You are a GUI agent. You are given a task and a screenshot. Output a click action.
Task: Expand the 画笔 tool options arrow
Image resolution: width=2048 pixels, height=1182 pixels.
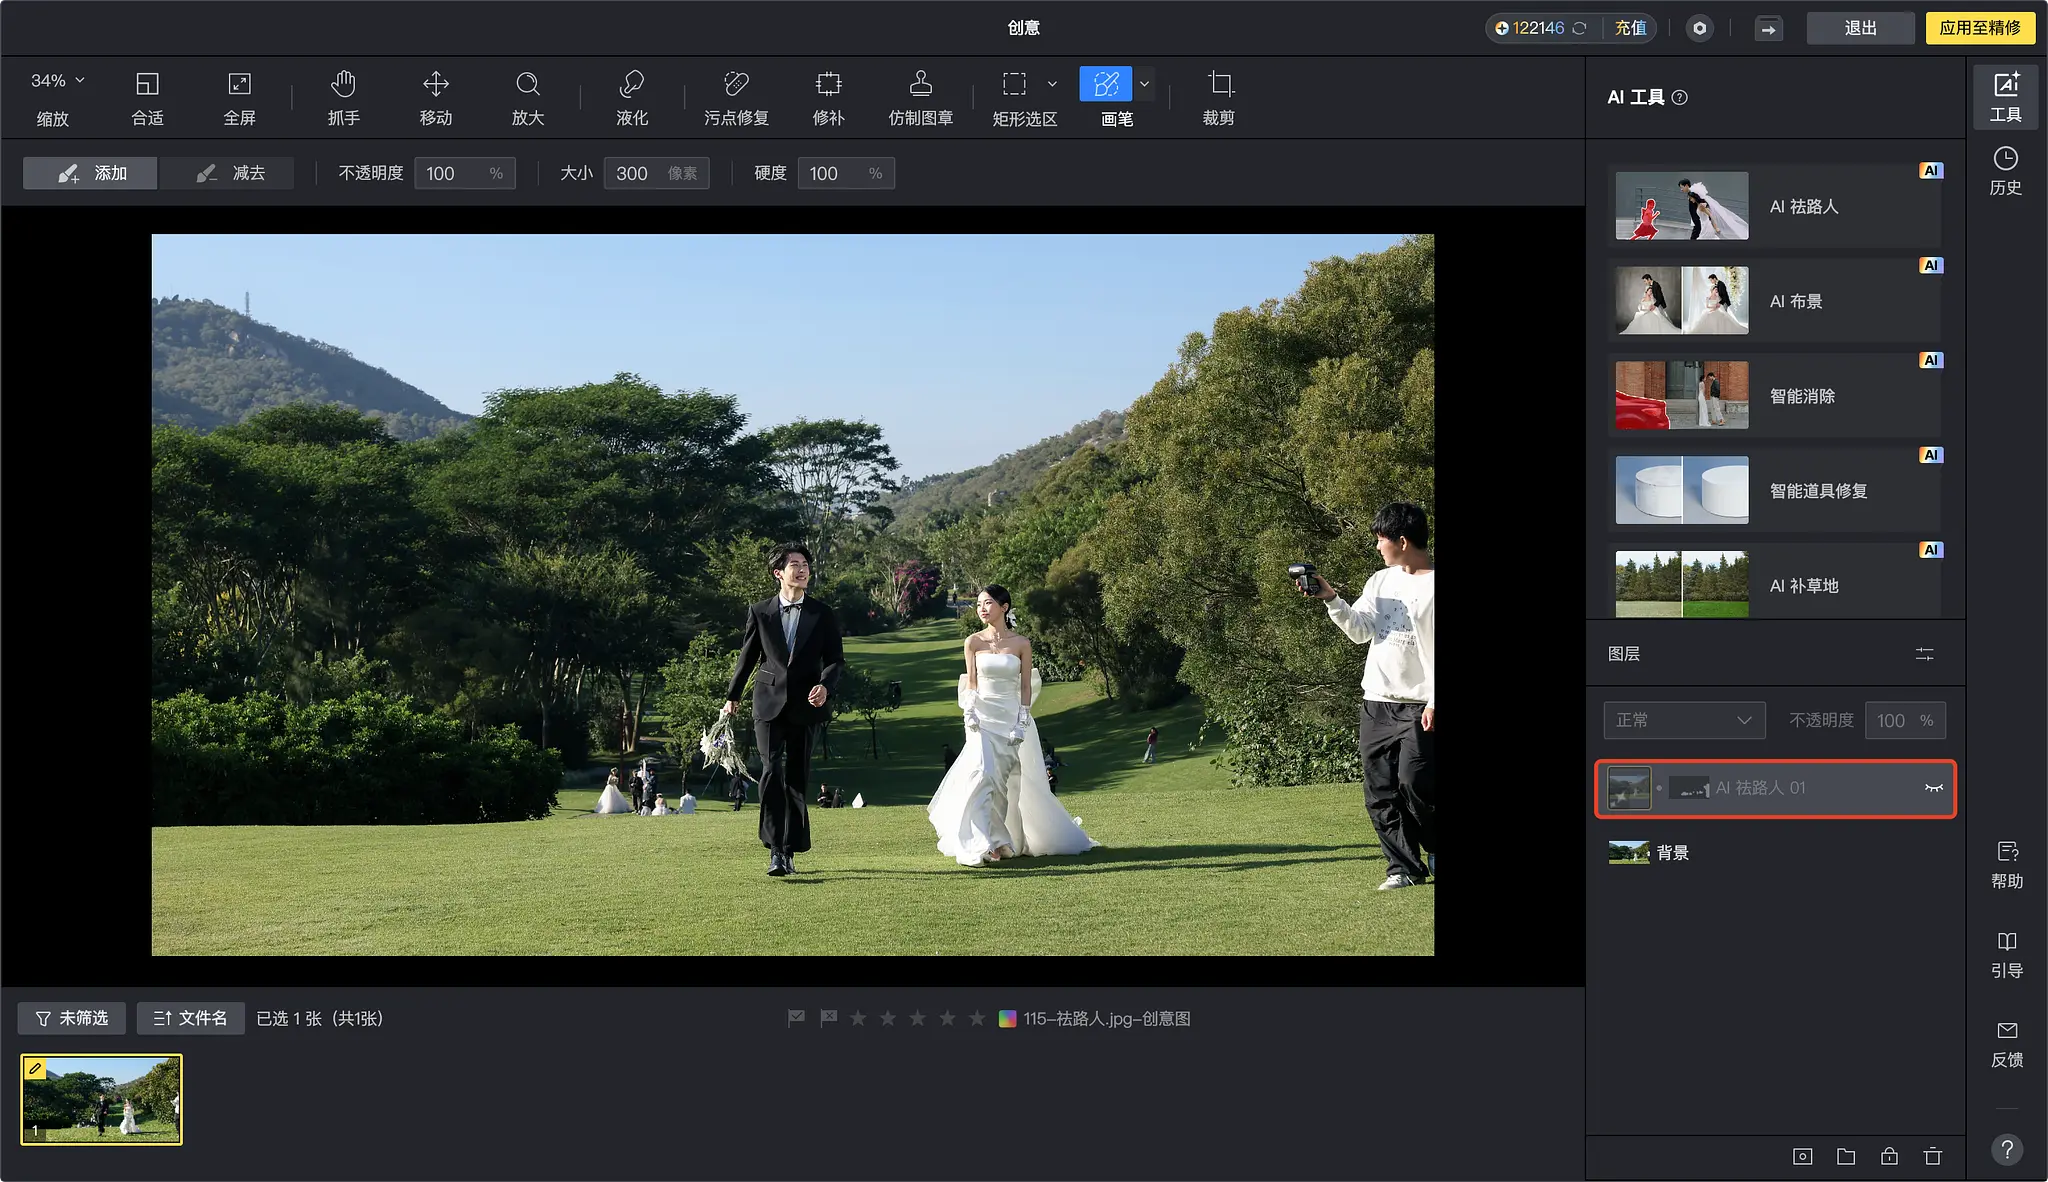click(1144, 84)
